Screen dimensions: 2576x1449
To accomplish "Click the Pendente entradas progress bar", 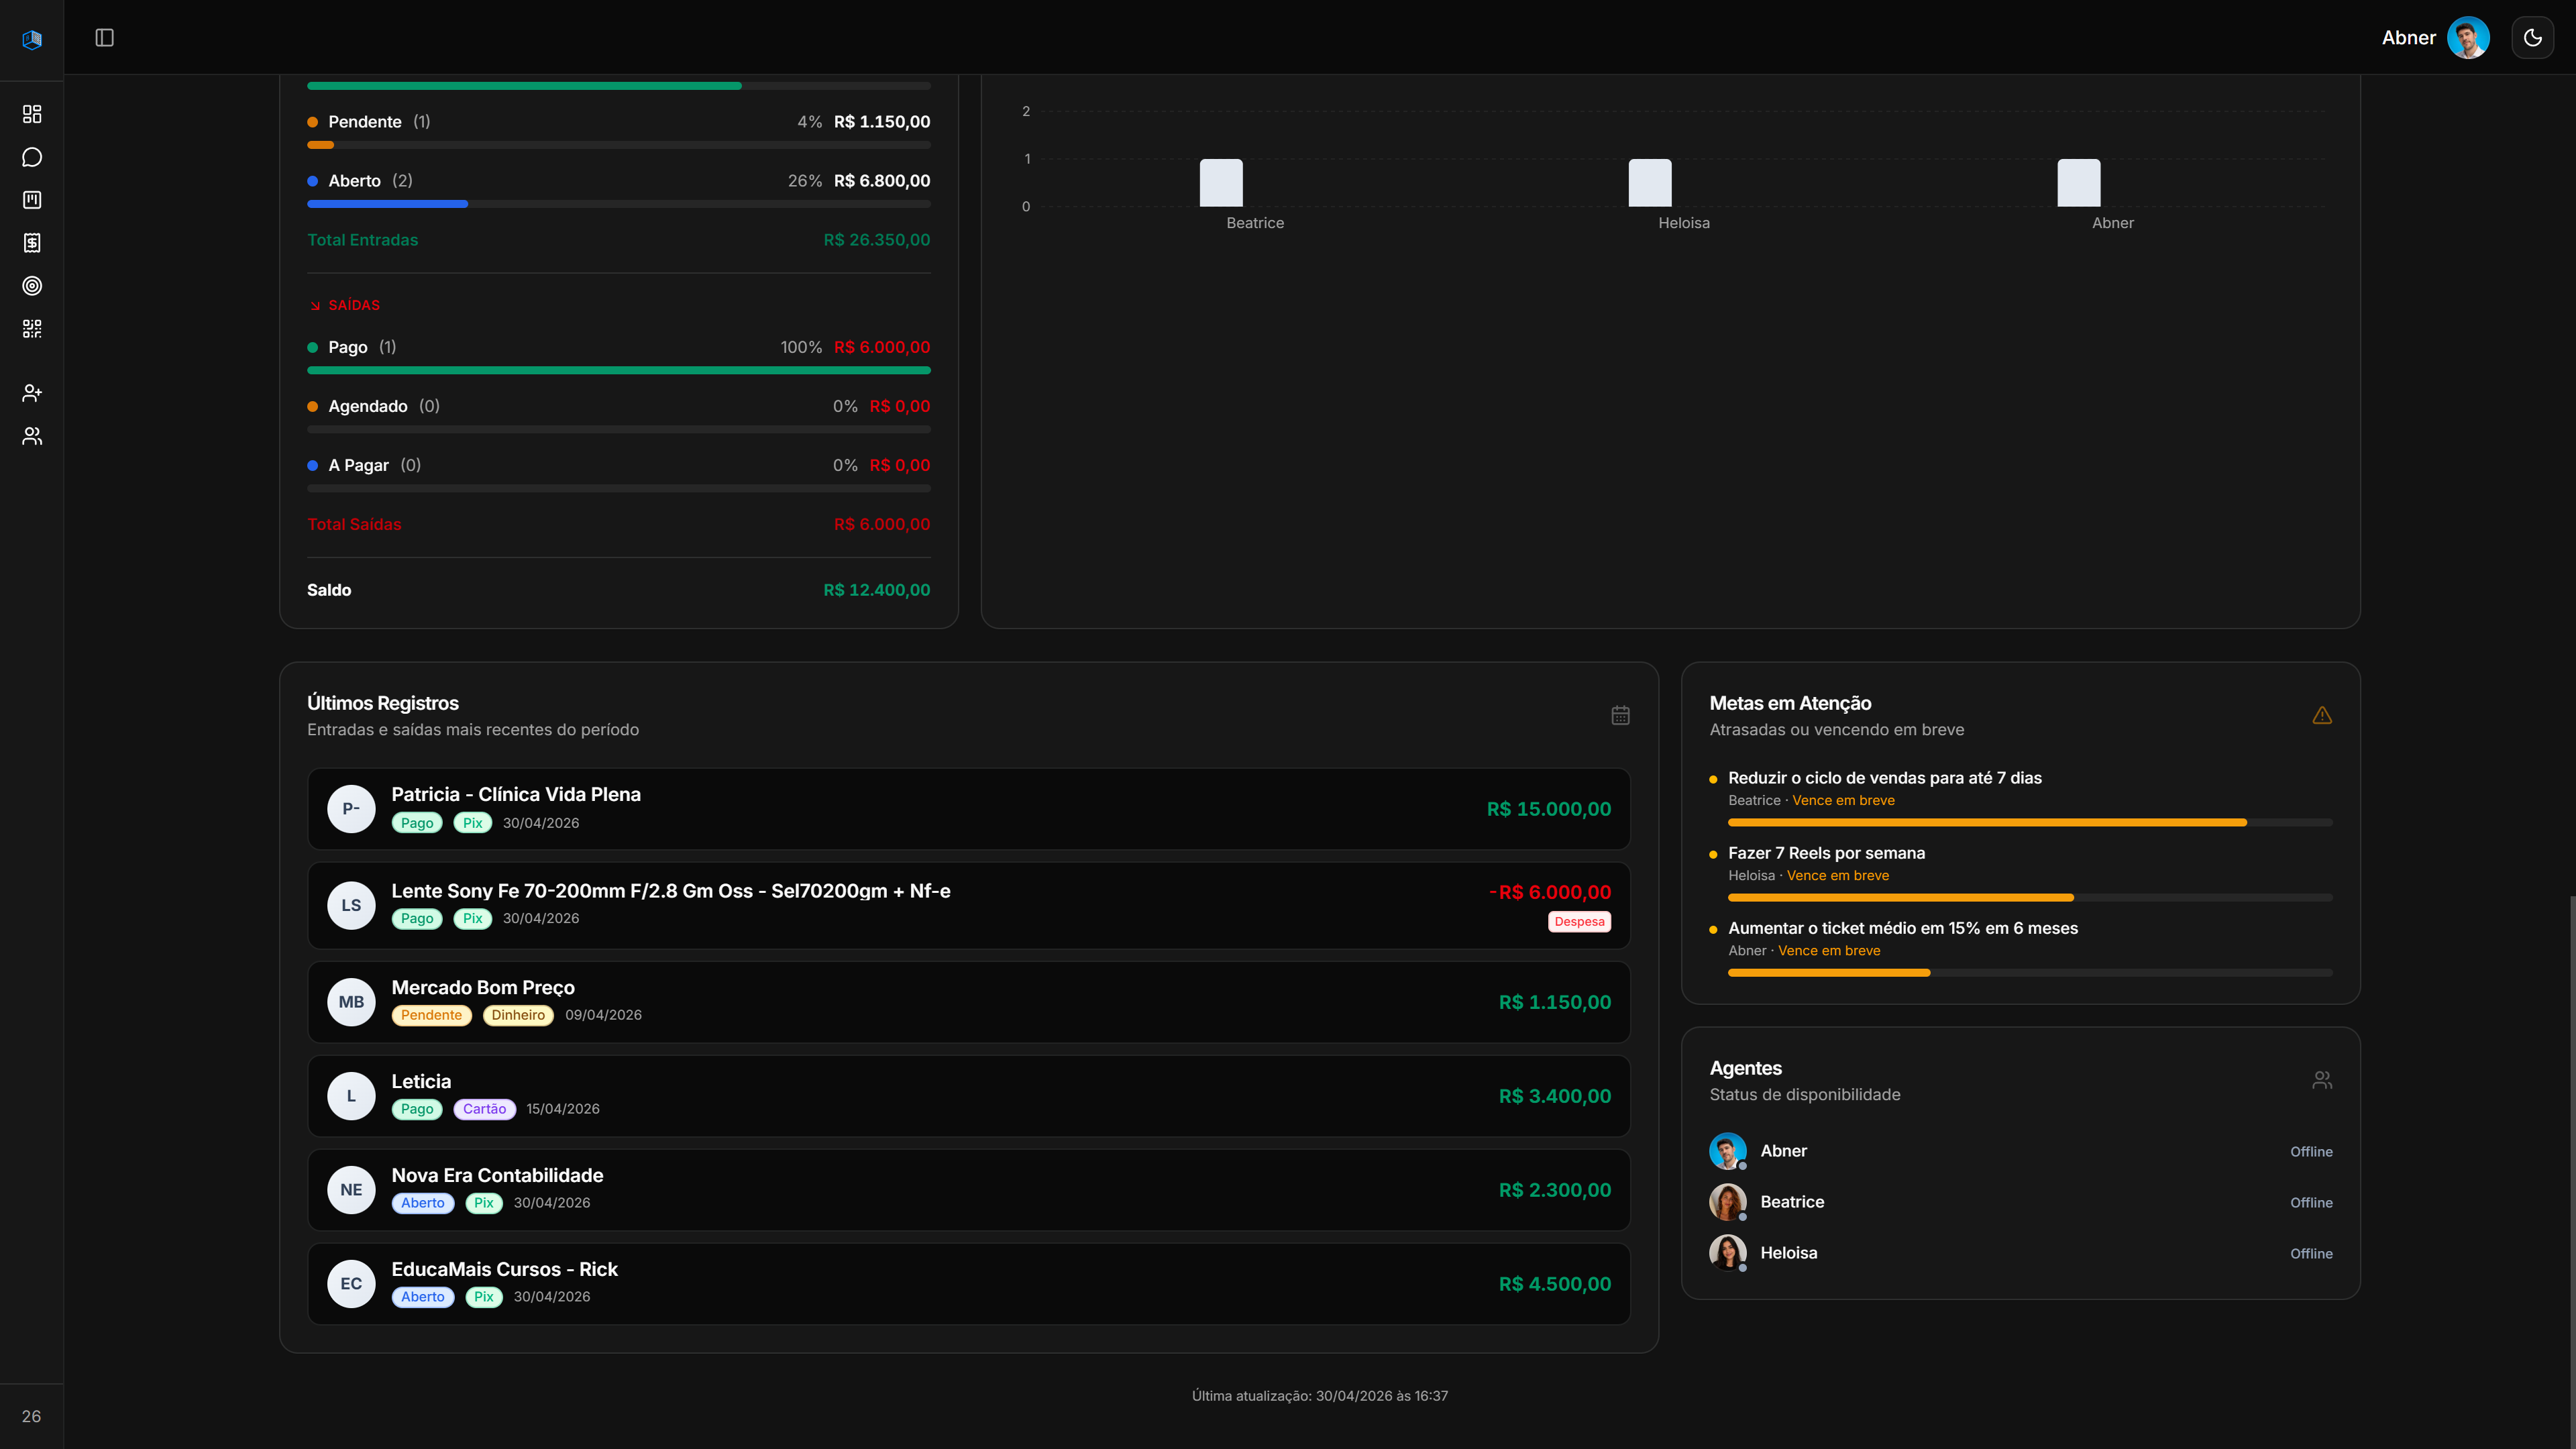I will point(619,145).
